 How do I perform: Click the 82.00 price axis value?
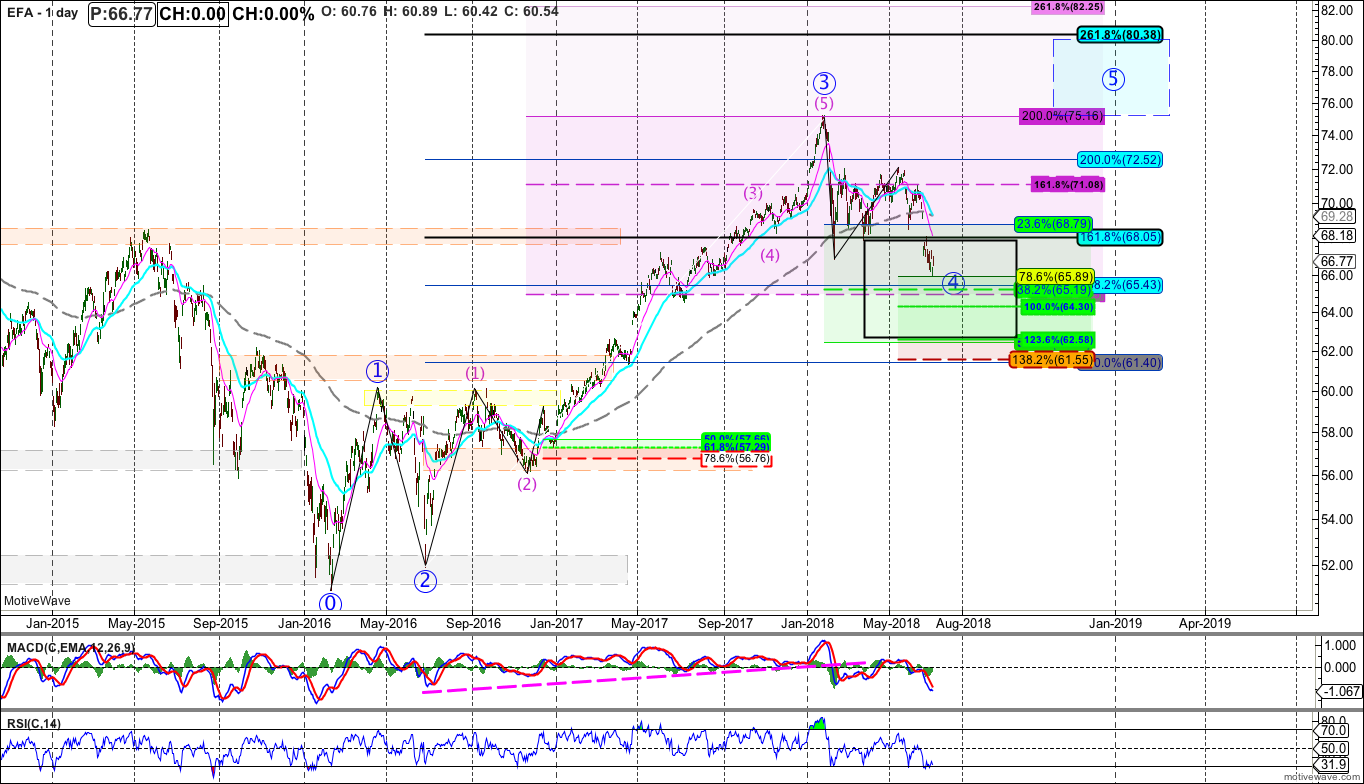coord(1335,10)
